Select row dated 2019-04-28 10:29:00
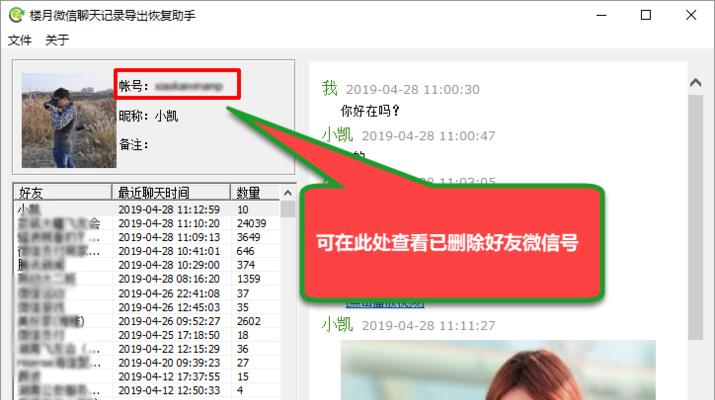The height and width of the screenshot is (400, 715). (147, 265)
